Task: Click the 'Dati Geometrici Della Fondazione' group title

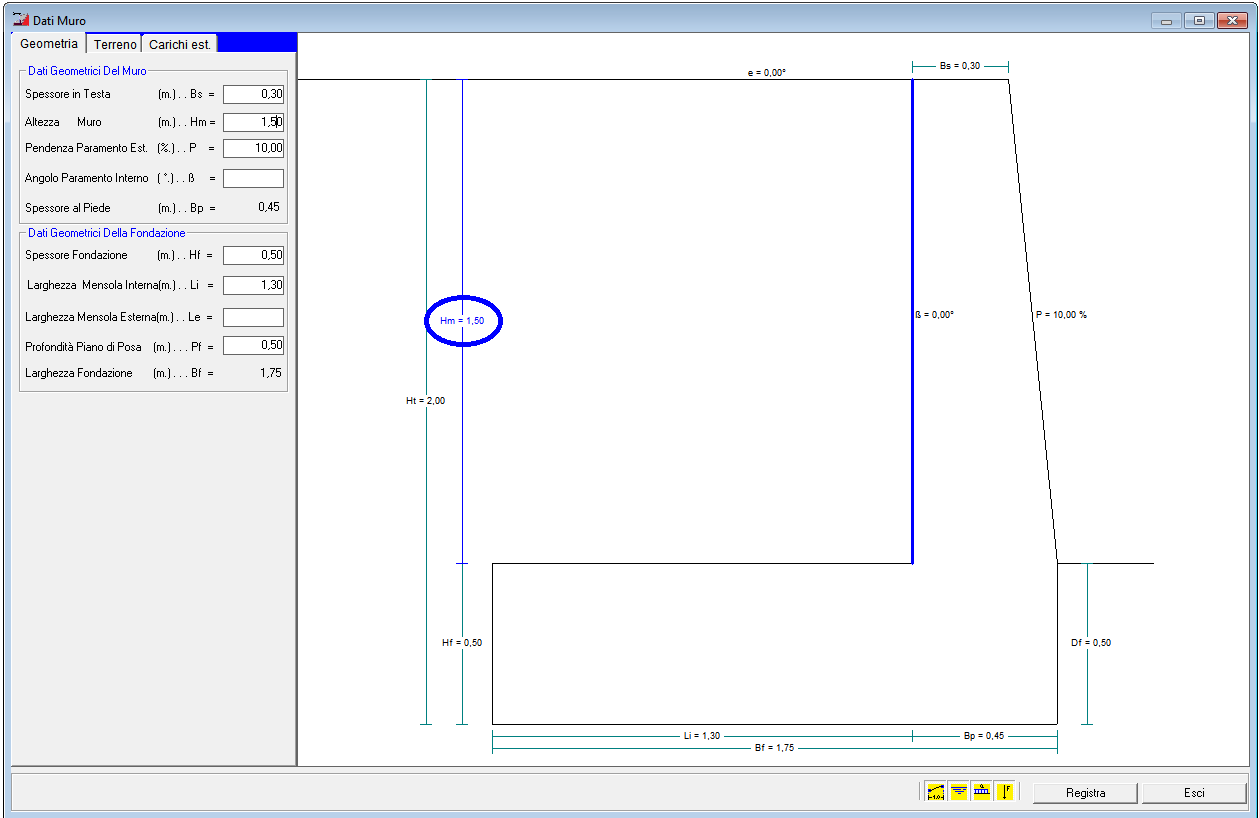Action: pyautogui.click(x=107, y=233)
